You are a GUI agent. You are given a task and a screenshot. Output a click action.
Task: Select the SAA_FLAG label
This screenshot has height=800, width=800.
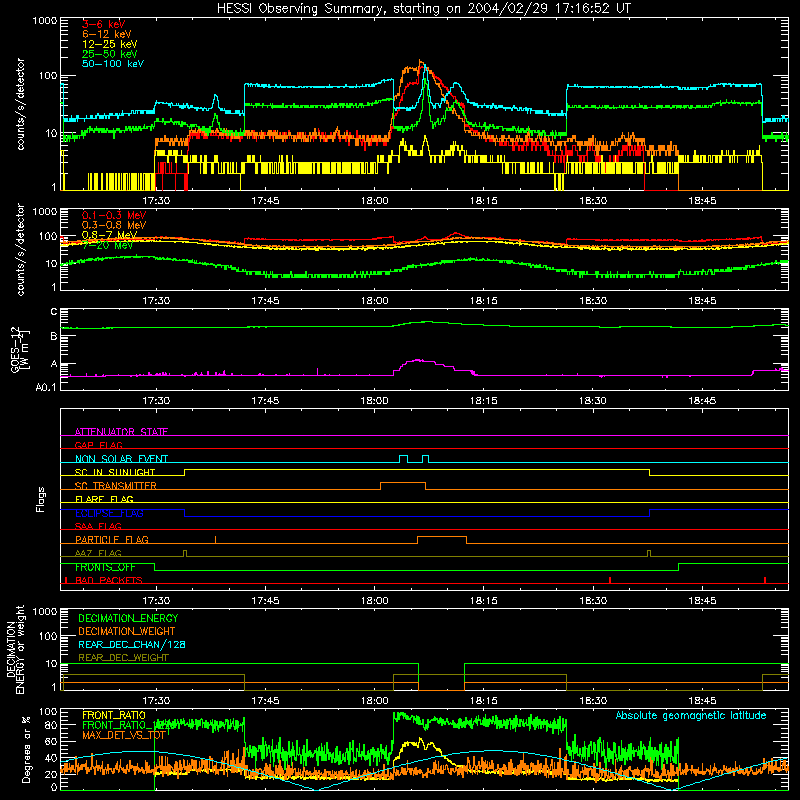98,526
